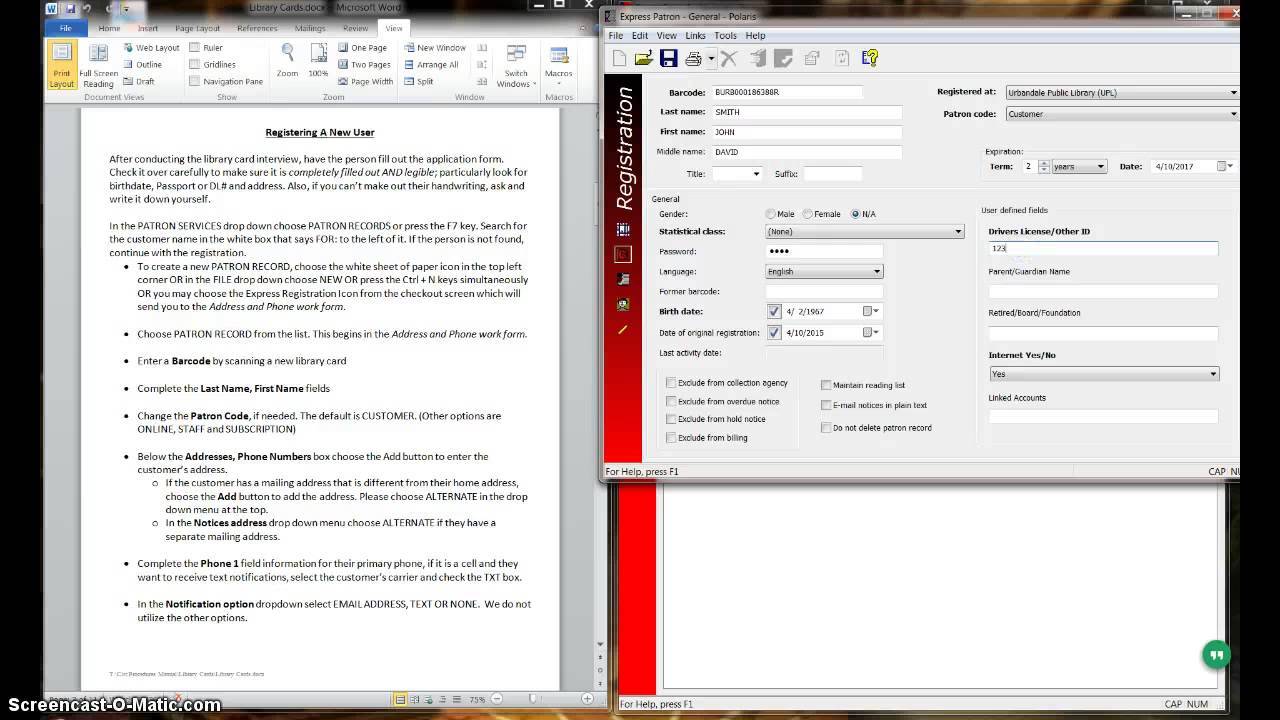Viewport: 1280px width, 720px height.
Task: Save the patron record with the floppy disk icon
Action: click(668, 59)
